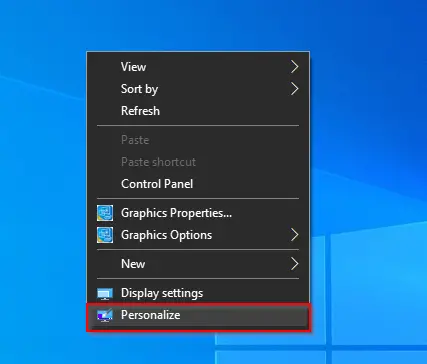This screenshot has width=427, height=364.
Task: Expand the View submenu arrow
Action: click(x=294, y=67)
